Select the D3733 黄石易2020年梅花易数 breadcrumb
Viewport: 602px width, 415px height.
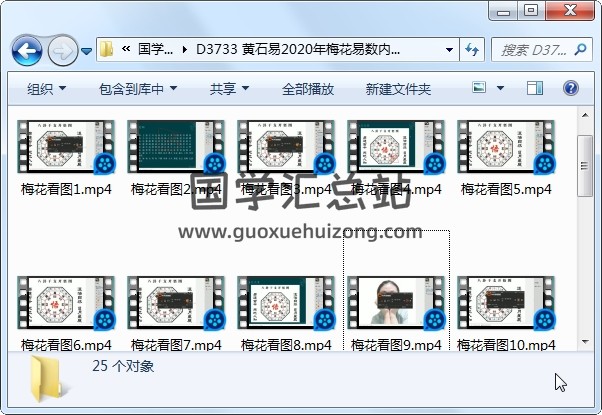pos(298,49)
